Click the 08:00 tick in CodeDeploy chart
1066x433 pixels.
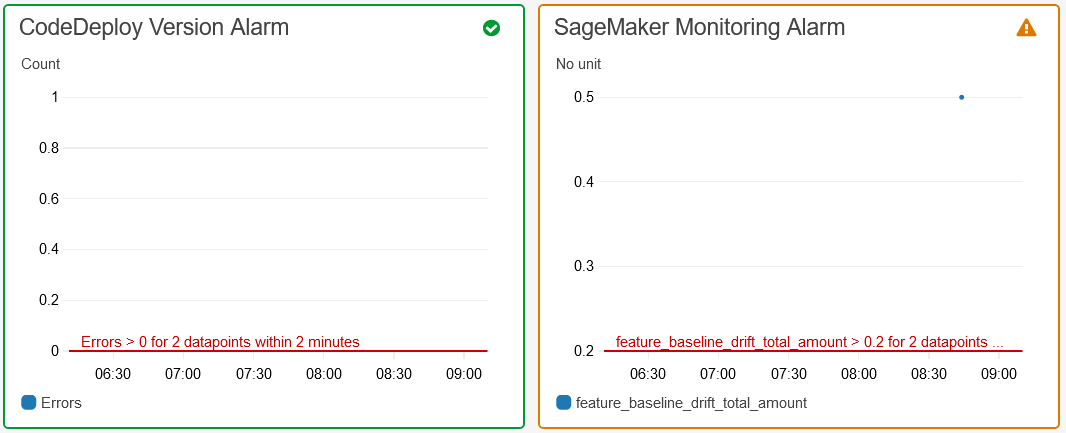(x=323, y=374)
